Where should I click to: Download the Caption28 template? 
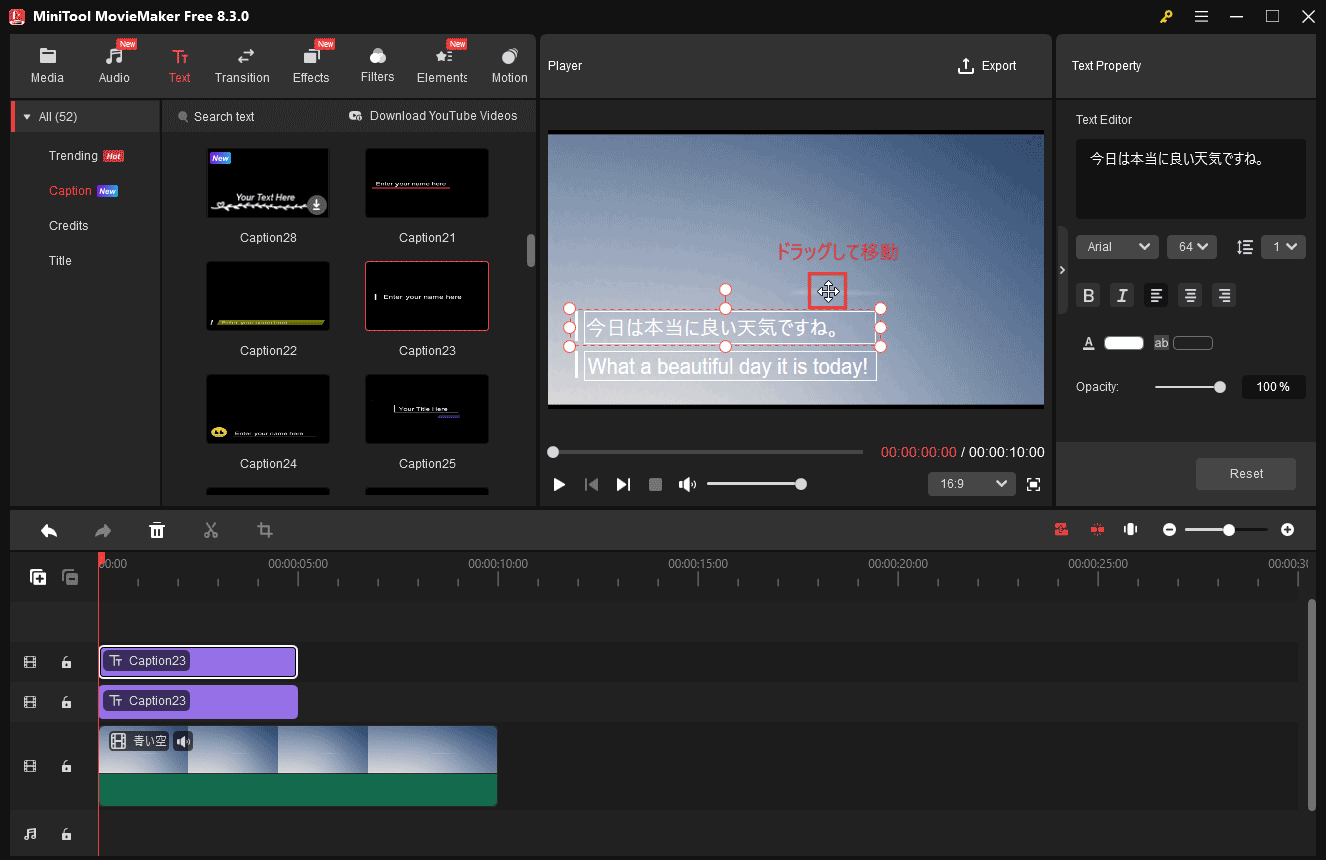pyautogui.click(x=316, y=205)
